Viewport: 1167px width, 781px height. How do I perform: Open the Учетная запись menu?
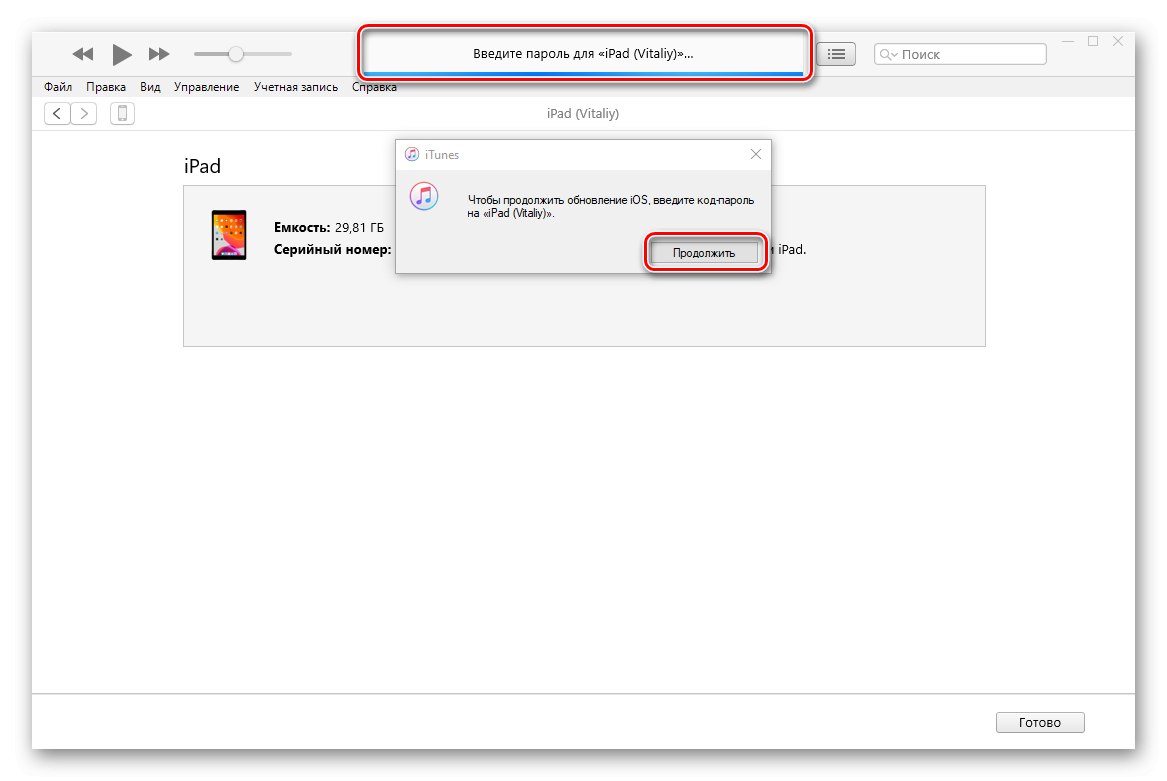pyautogui.click(x=295, y=87)
